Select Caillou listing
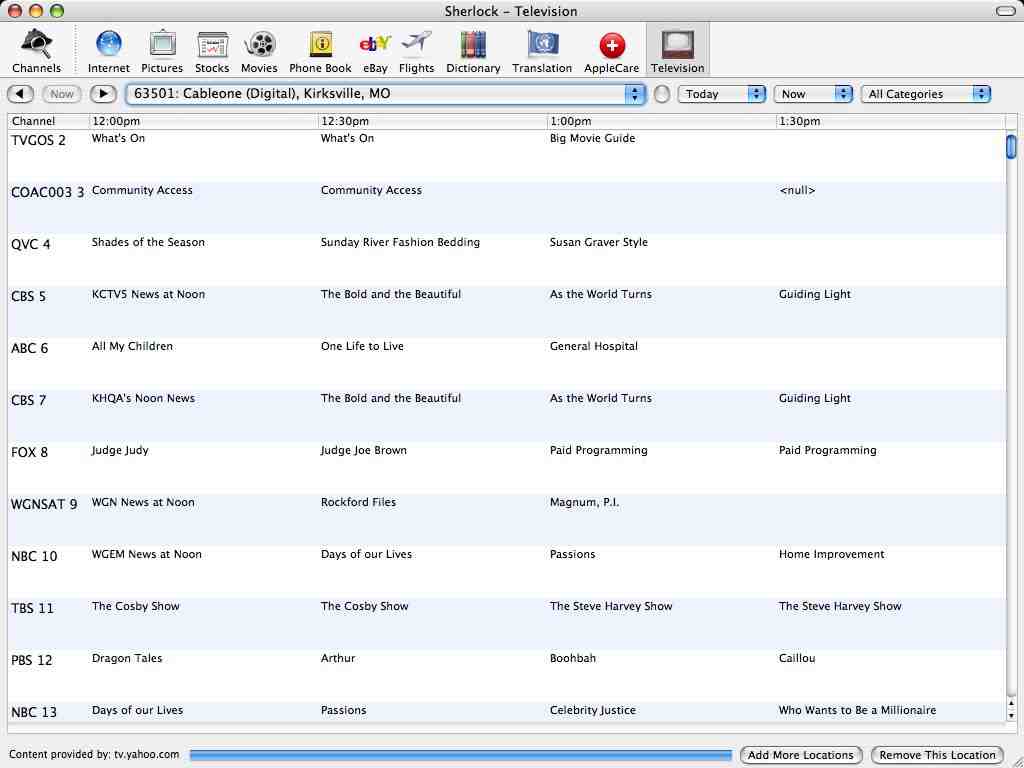 pyautogui.click(x=797, y=658)
